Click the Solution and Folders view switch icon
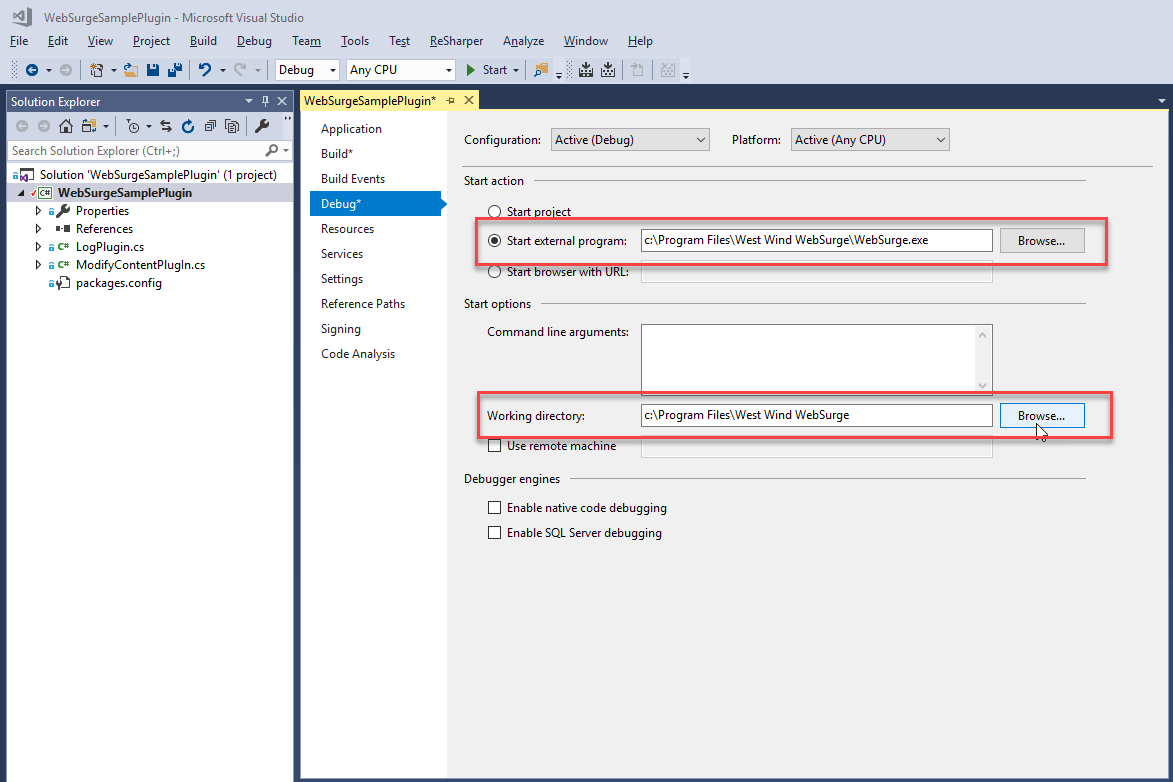Image resolution: width=1173 pixels, height=782 pixels. click(89, 126)
